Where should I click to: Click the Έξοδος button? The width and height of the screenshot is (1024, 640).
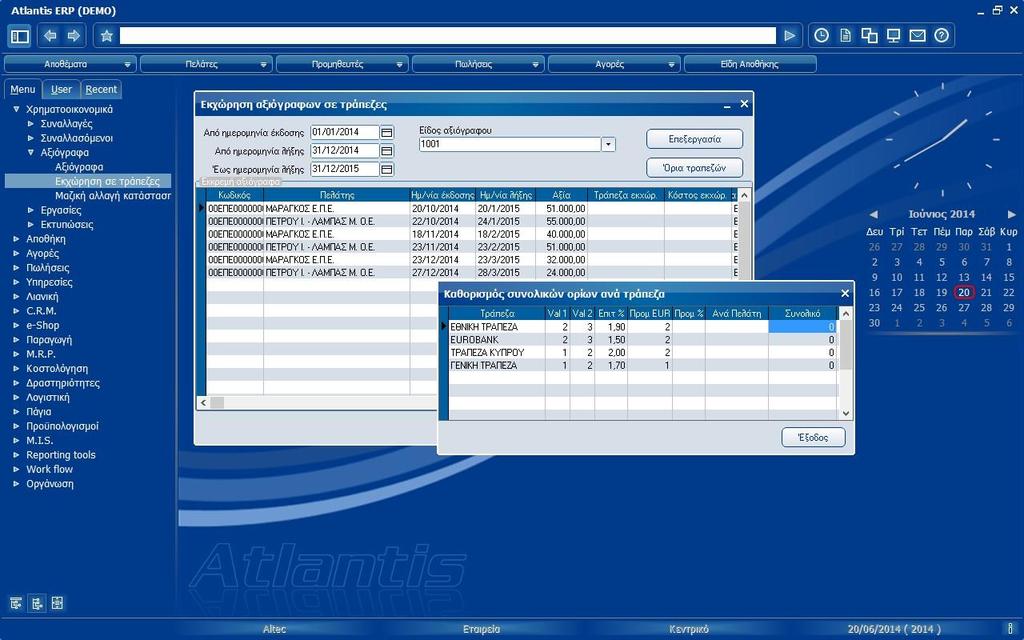(813, 438)
